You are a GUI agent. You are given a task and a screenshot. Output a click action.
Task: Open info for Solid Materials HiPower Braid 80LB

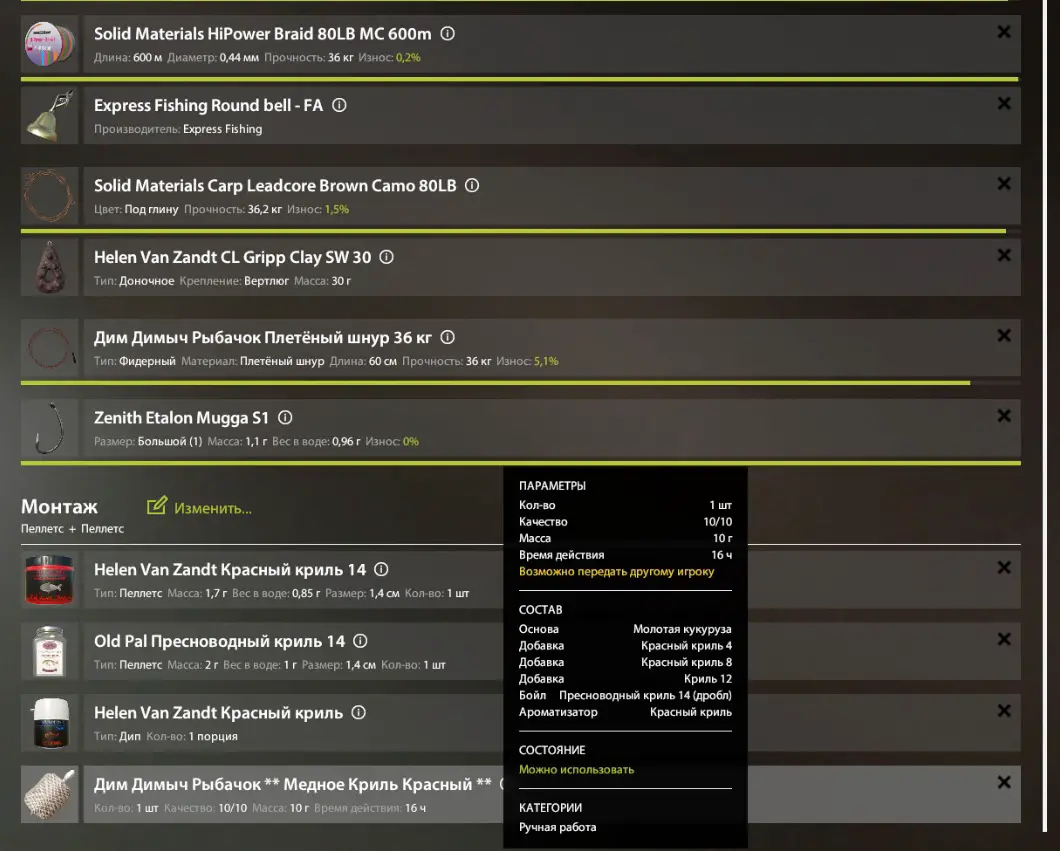point(448,34)
